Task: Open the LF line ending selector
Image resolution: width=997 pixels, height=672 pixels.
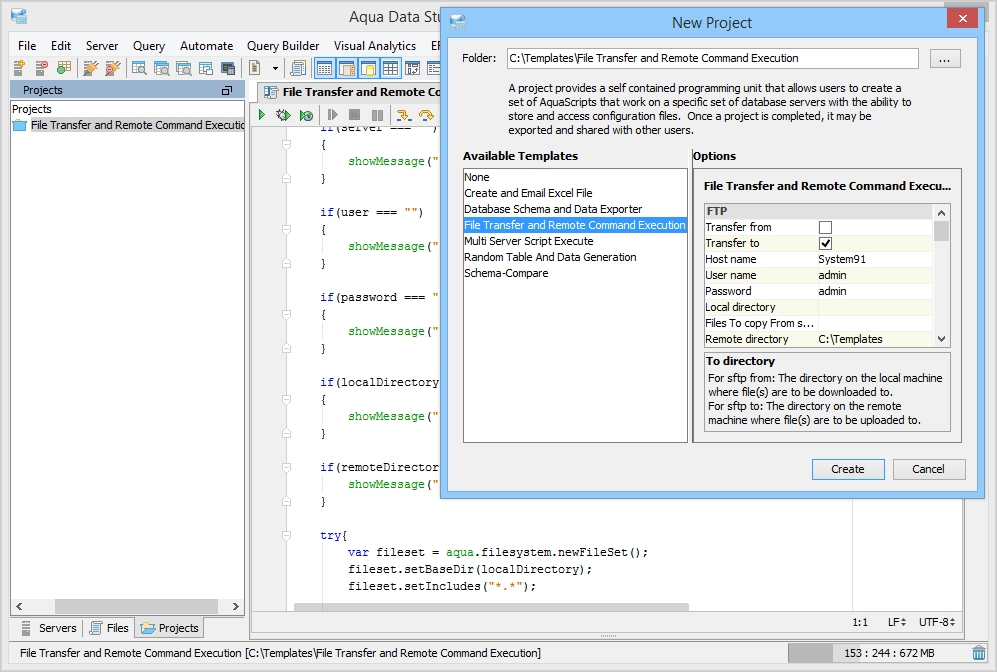Action: pos(897,622)
